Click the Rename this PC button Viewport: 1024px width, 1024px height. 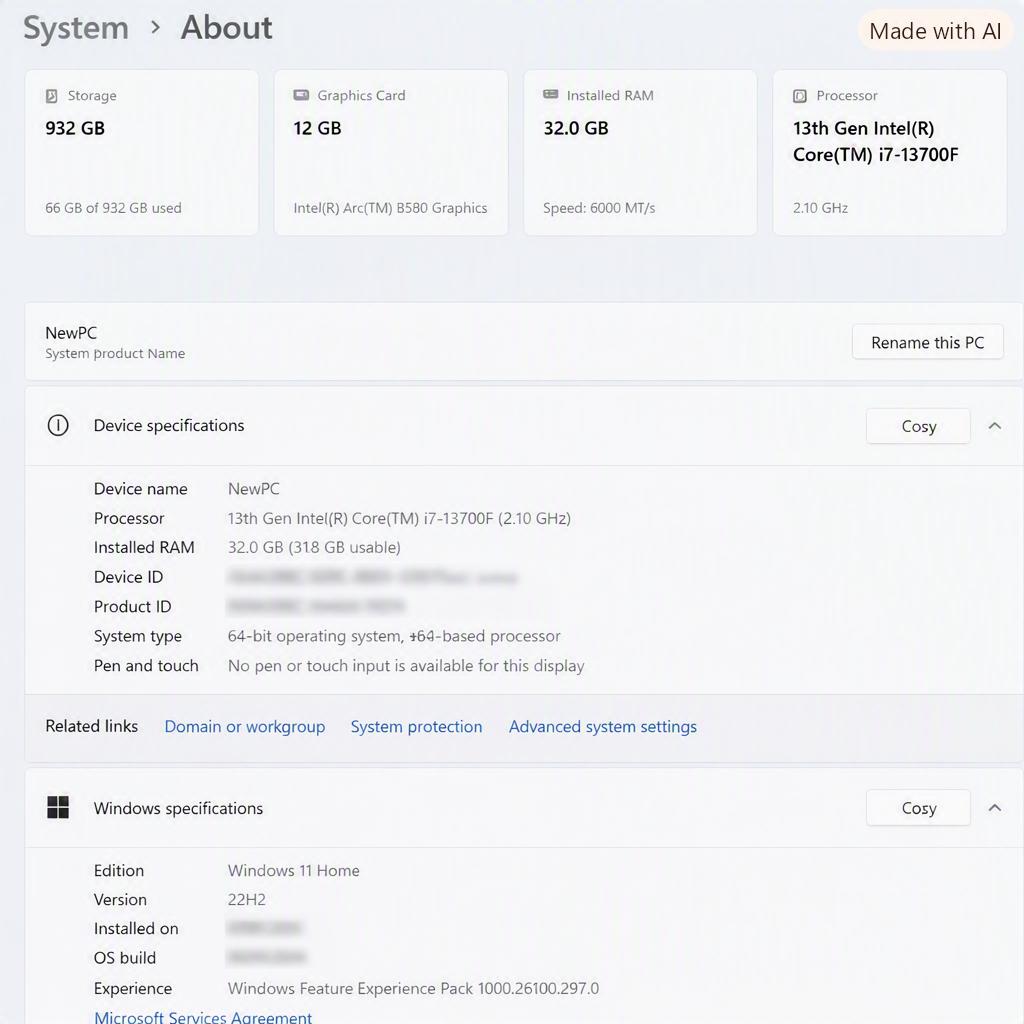[927, 342]
